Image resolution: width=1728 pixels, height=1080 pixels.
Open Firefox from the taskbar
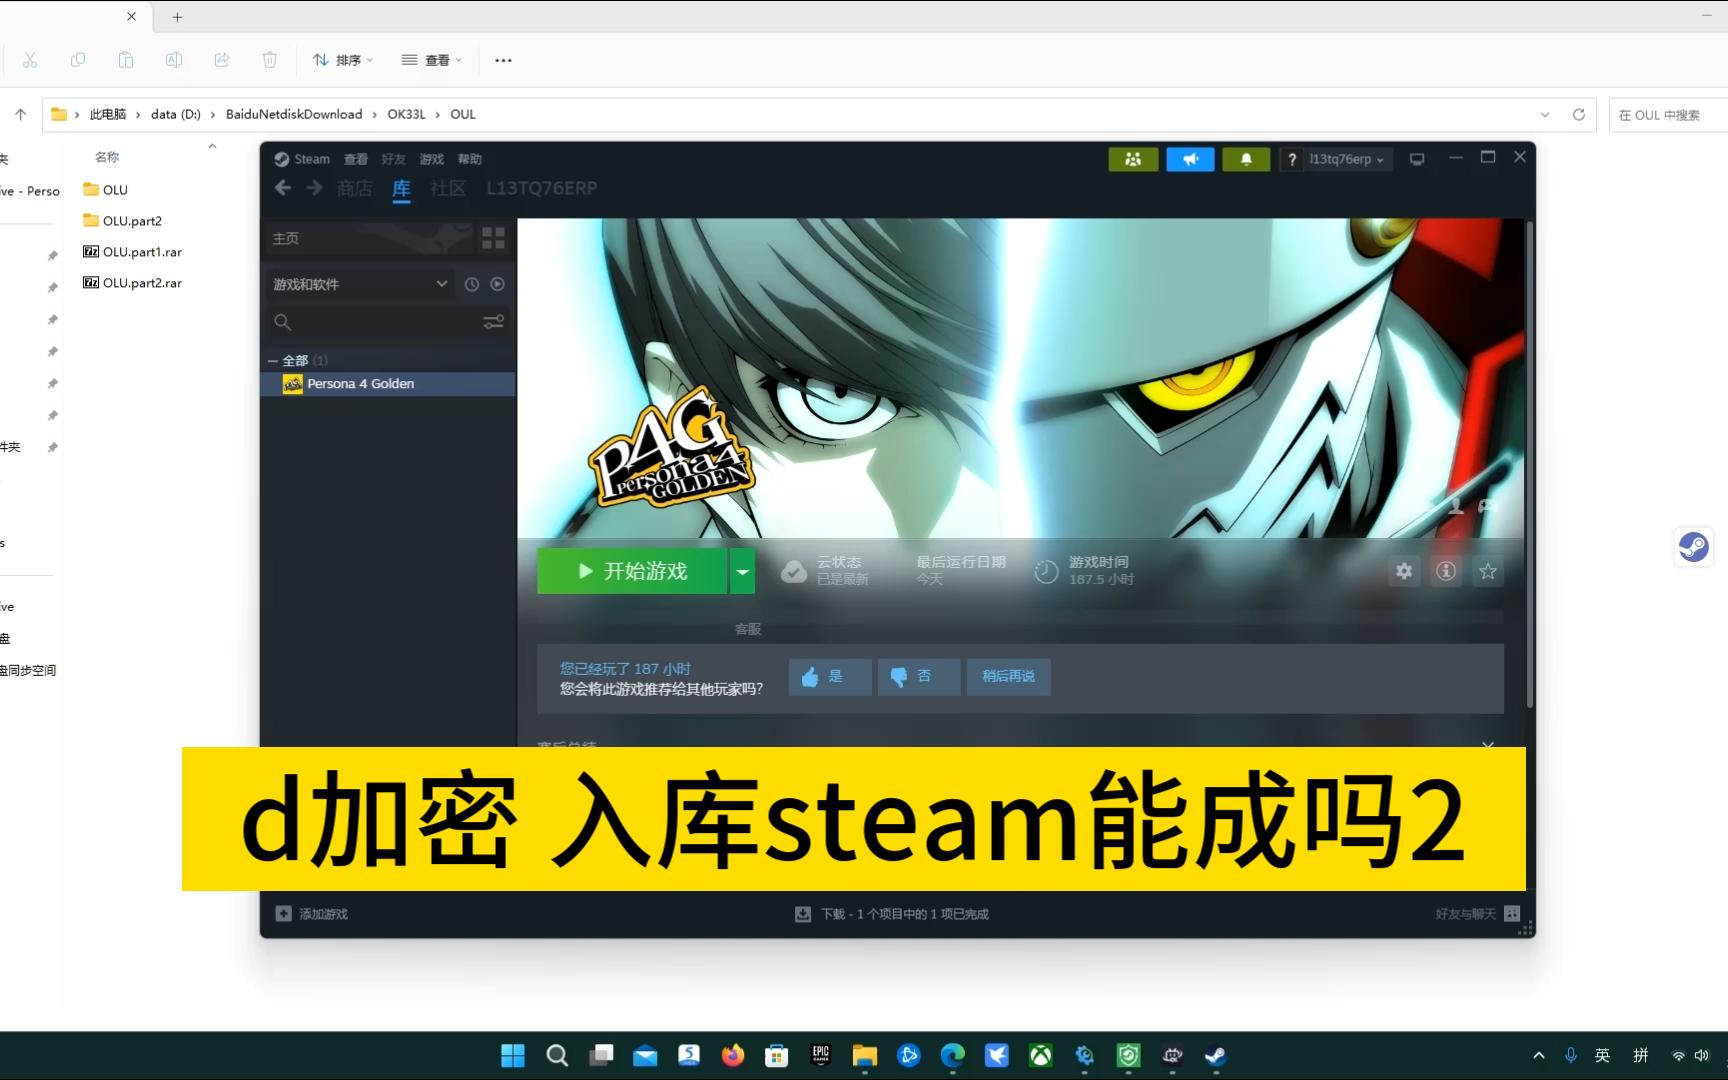pyautogui.click(x=733, y=1055)
